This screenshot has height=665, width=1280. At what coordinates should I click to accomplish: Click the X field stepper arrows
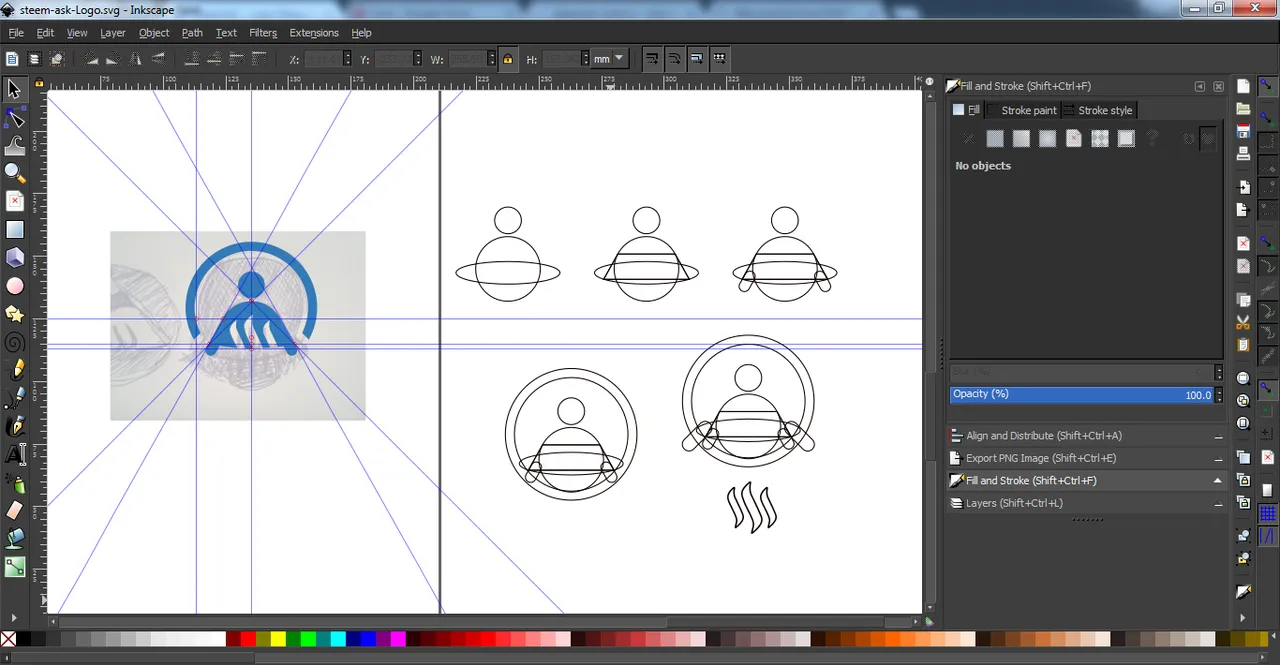[x=347, y=59]
